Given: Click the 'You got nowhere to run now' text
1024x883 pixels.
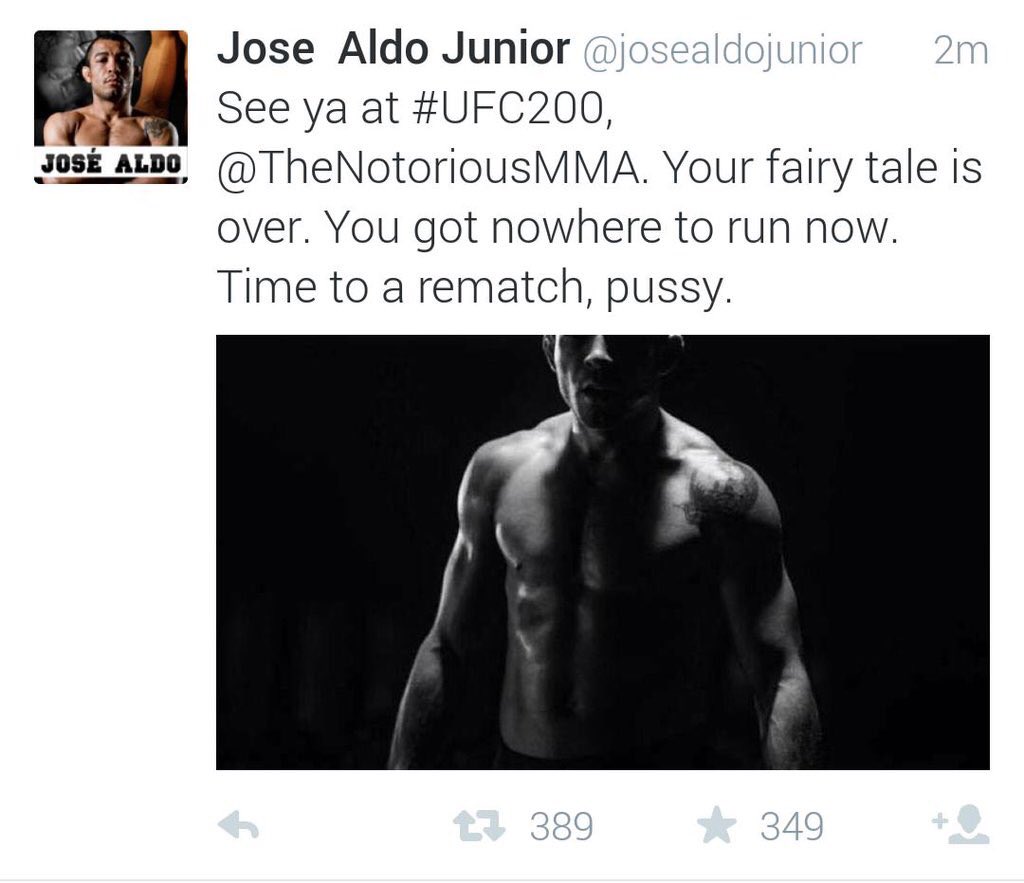Looking at the screenshot, I should pos(610,228).
